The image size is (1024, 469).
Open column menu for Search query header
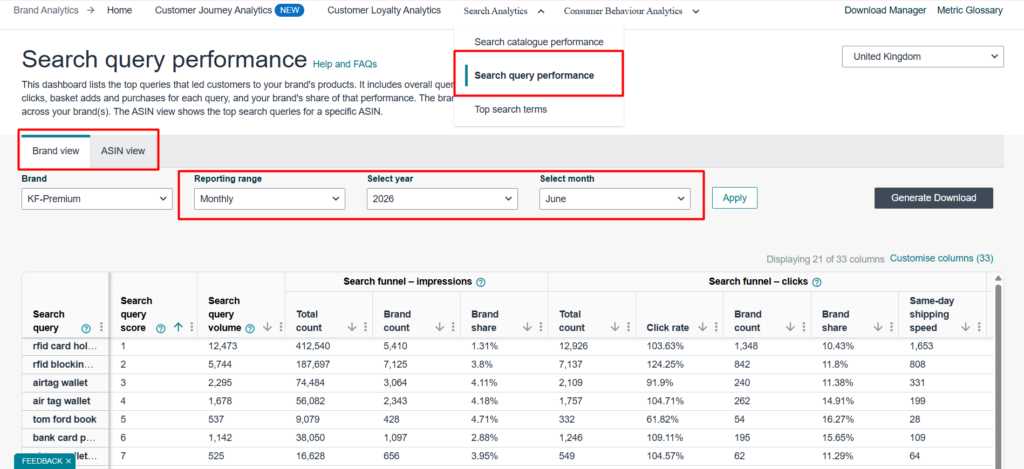tap(101, 328)
